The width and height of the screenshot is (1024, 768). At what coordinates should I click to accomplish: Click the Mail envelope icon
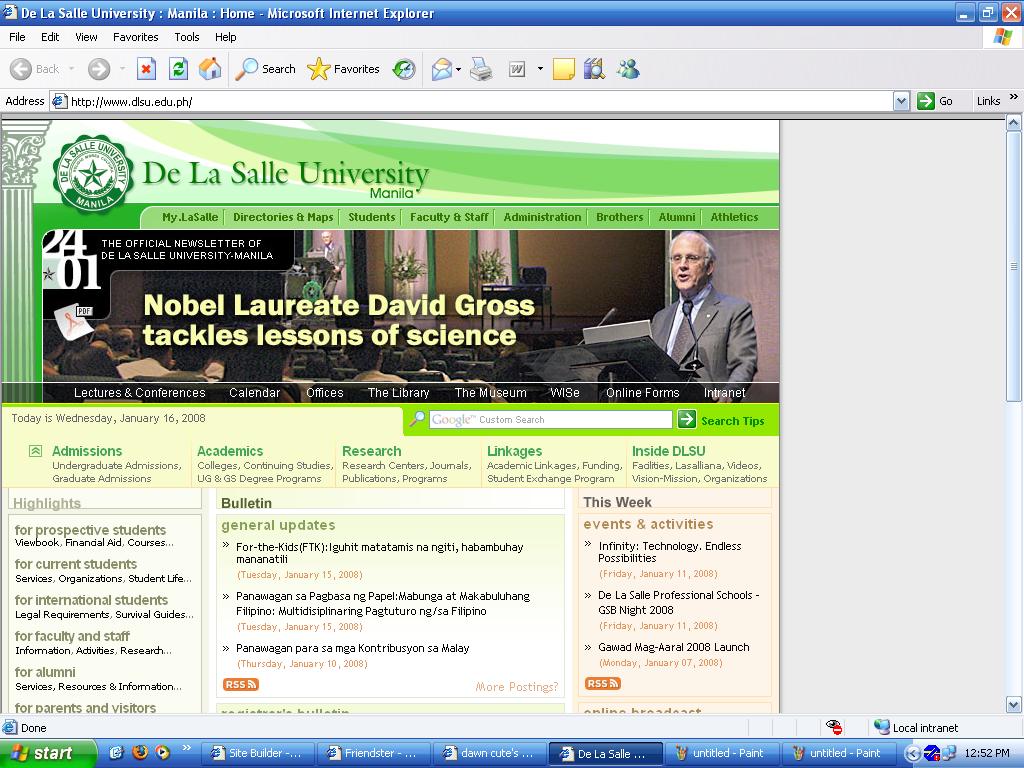[x=442, y=69]
